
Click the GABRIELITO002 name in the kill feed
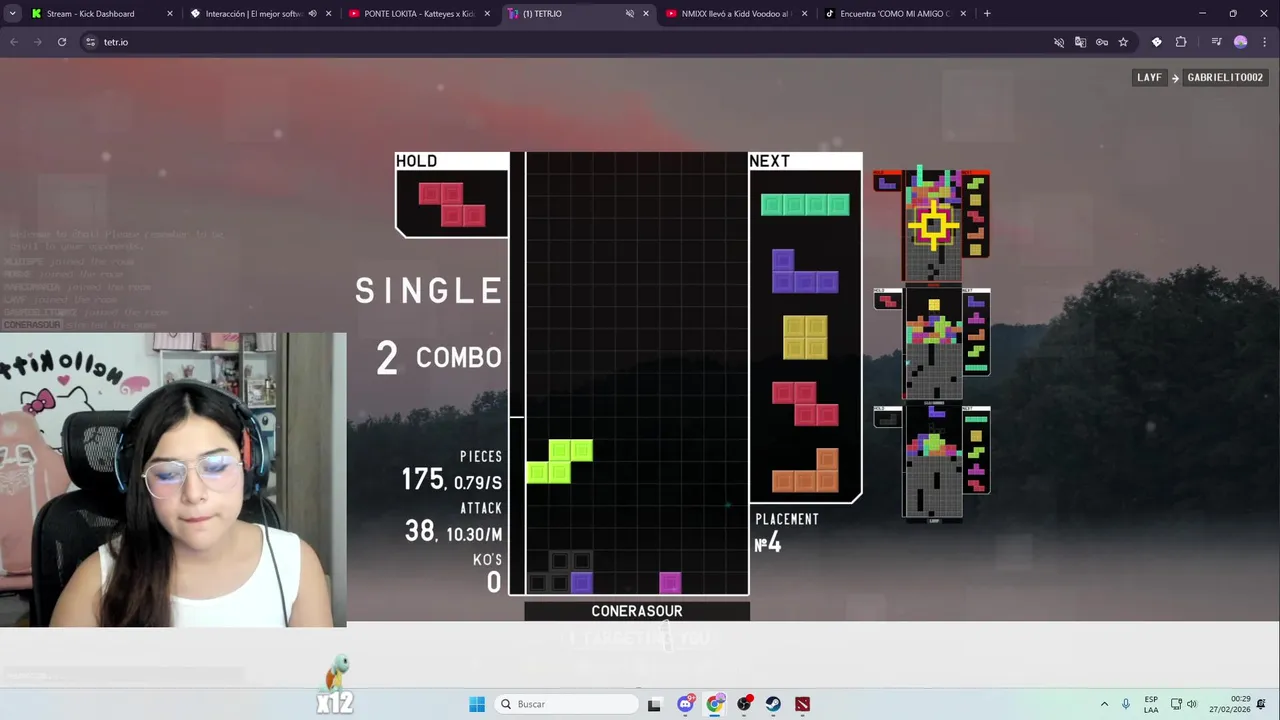pos(1225,77)
